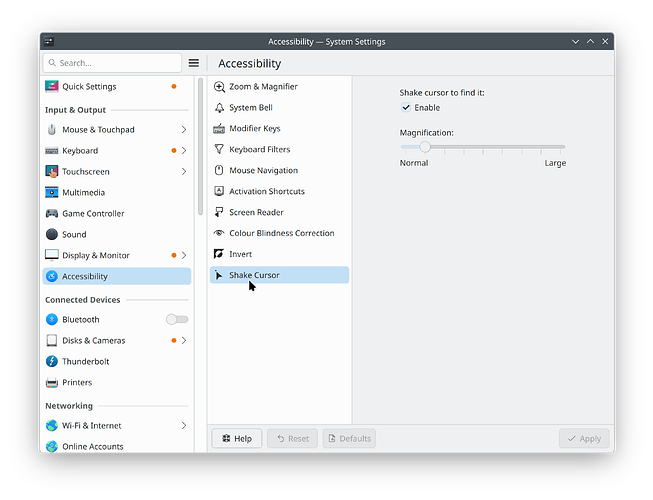Click the Magnification slider handle
Viewport: 653px width, 500px height.
click(425, 146)
